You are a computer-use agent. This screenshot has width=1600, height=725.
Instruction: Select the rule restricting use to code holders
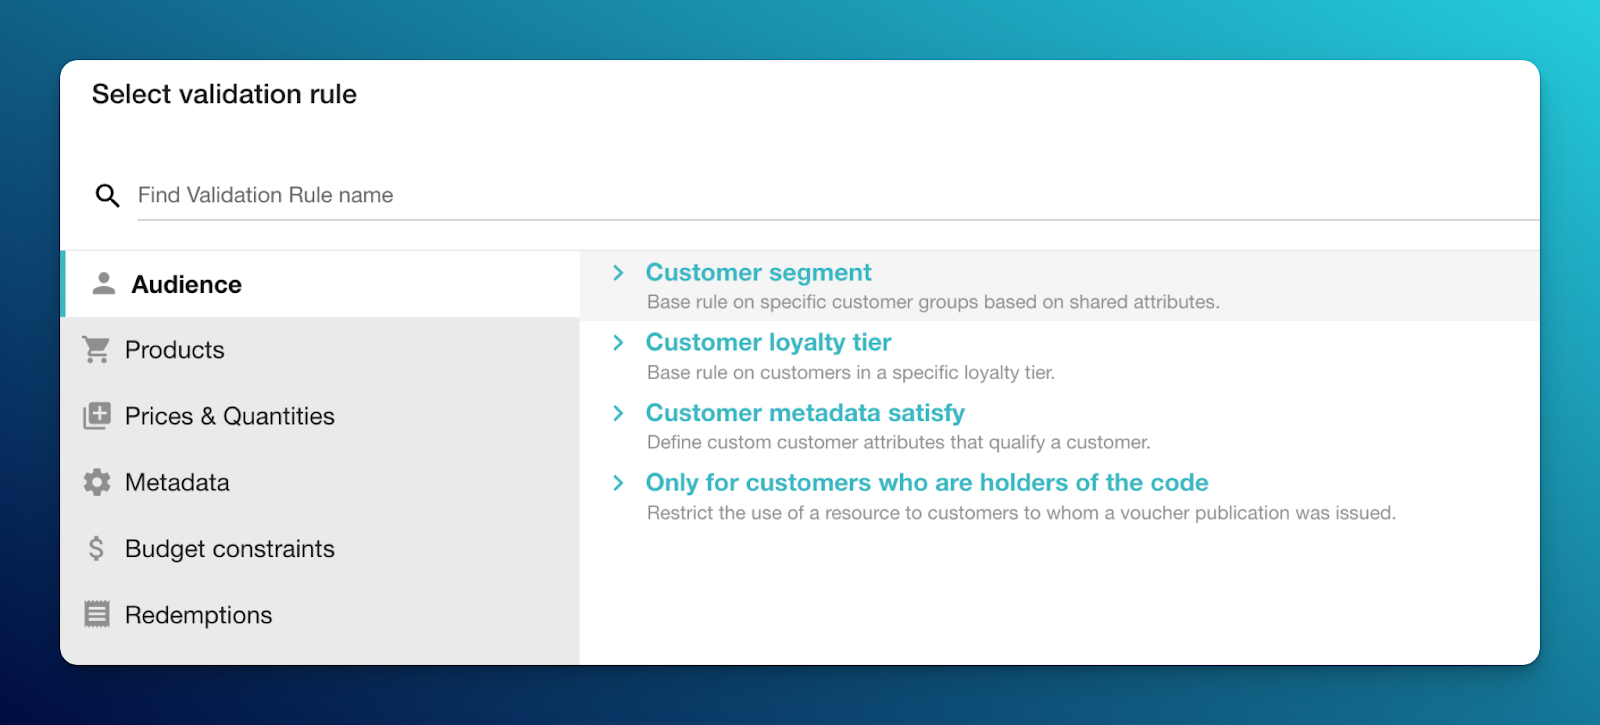pos(927,482)
